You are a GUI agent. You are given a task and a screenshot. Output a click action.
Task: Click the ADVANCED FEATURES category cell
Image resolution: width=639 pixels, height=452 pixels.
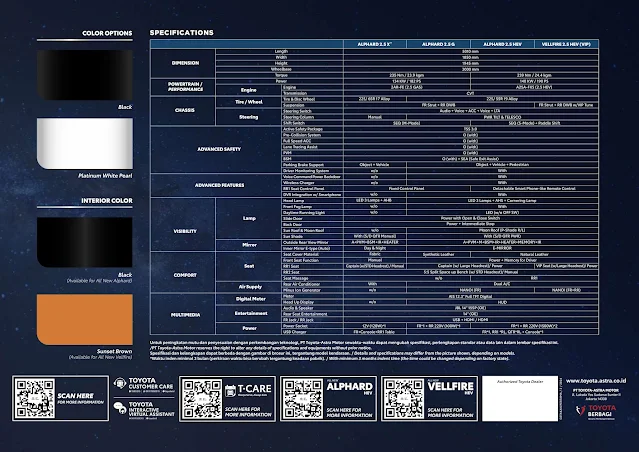[216, 185]
